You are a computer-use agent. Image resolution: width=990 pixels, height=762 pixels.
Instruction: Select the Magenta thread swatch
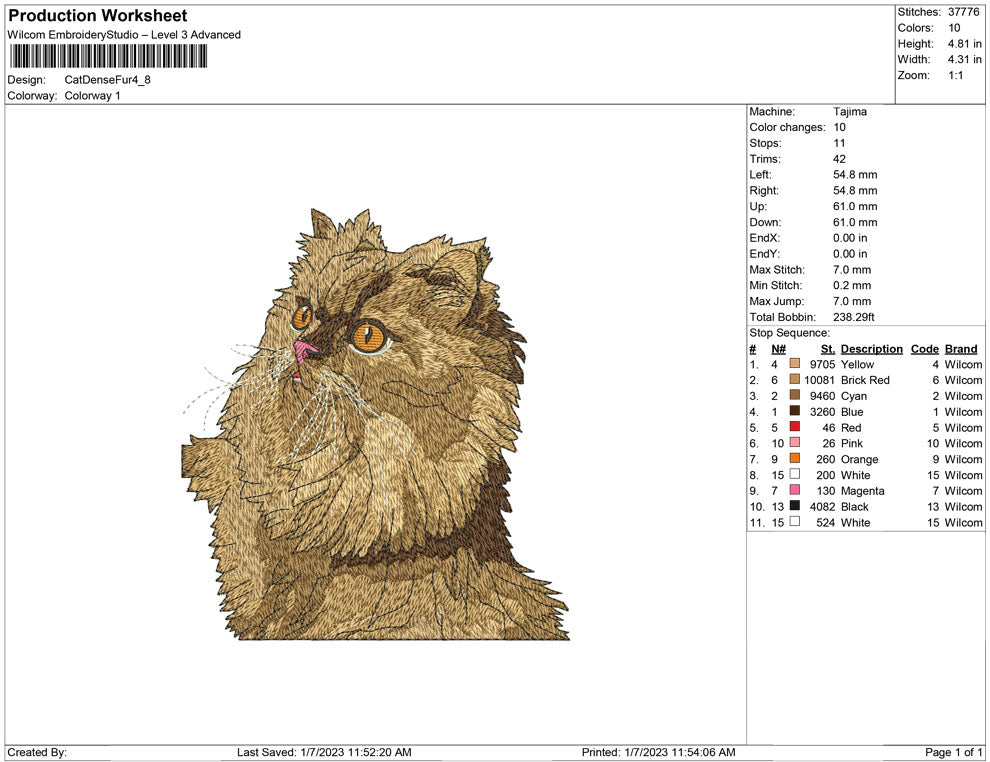(x=793, y=491)
